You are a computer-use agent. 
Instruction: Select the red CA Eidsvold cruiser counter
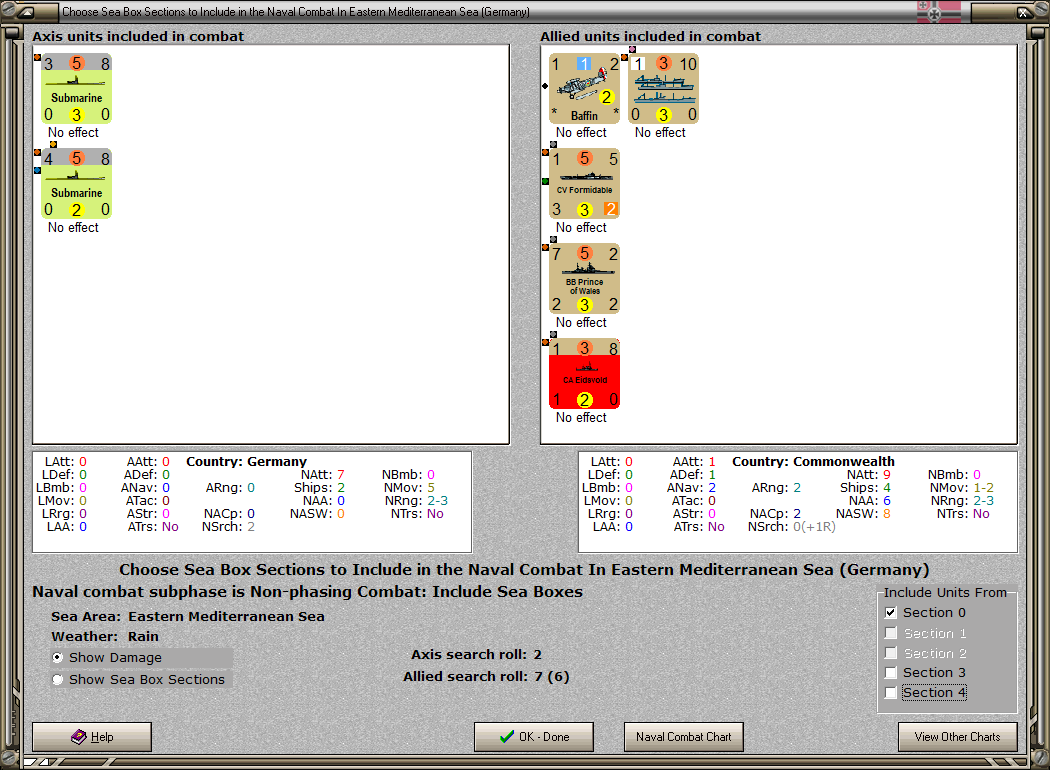584,374
